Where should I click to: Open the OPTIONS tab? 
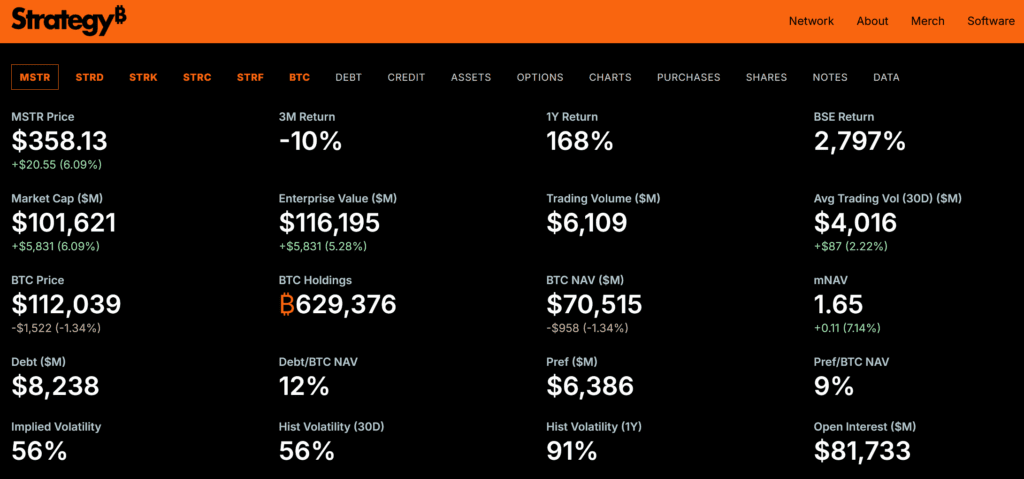pos(540,77)
